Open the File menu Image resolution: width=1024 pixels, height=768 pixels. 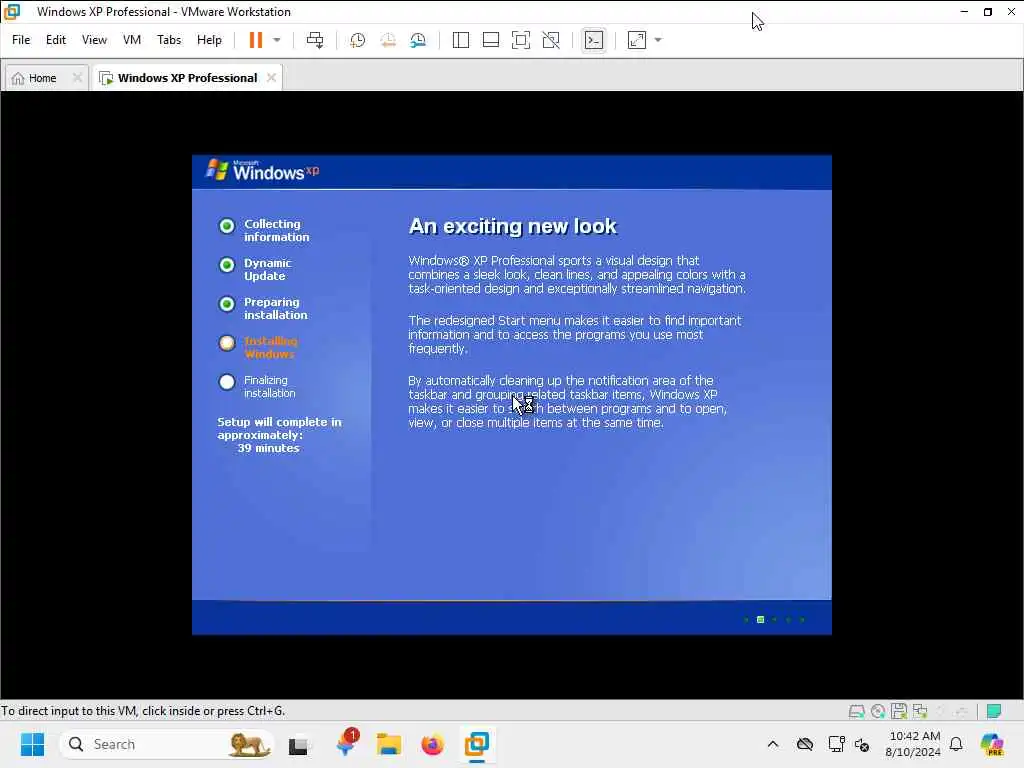point(21,40)
